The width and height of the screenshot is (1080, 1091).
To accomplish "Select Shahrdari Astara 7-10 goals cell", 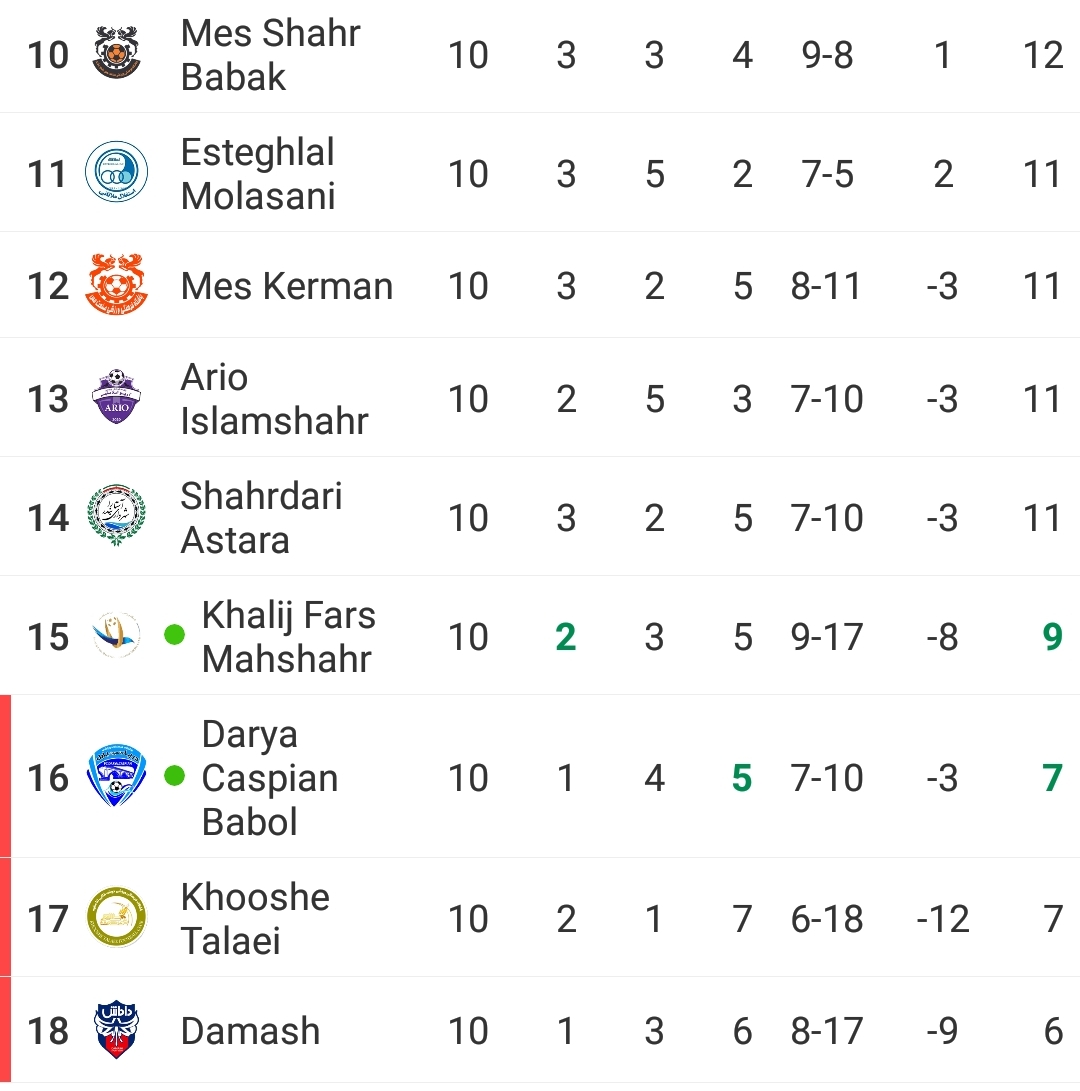I will pyautogui.click(x=827, y=518).
